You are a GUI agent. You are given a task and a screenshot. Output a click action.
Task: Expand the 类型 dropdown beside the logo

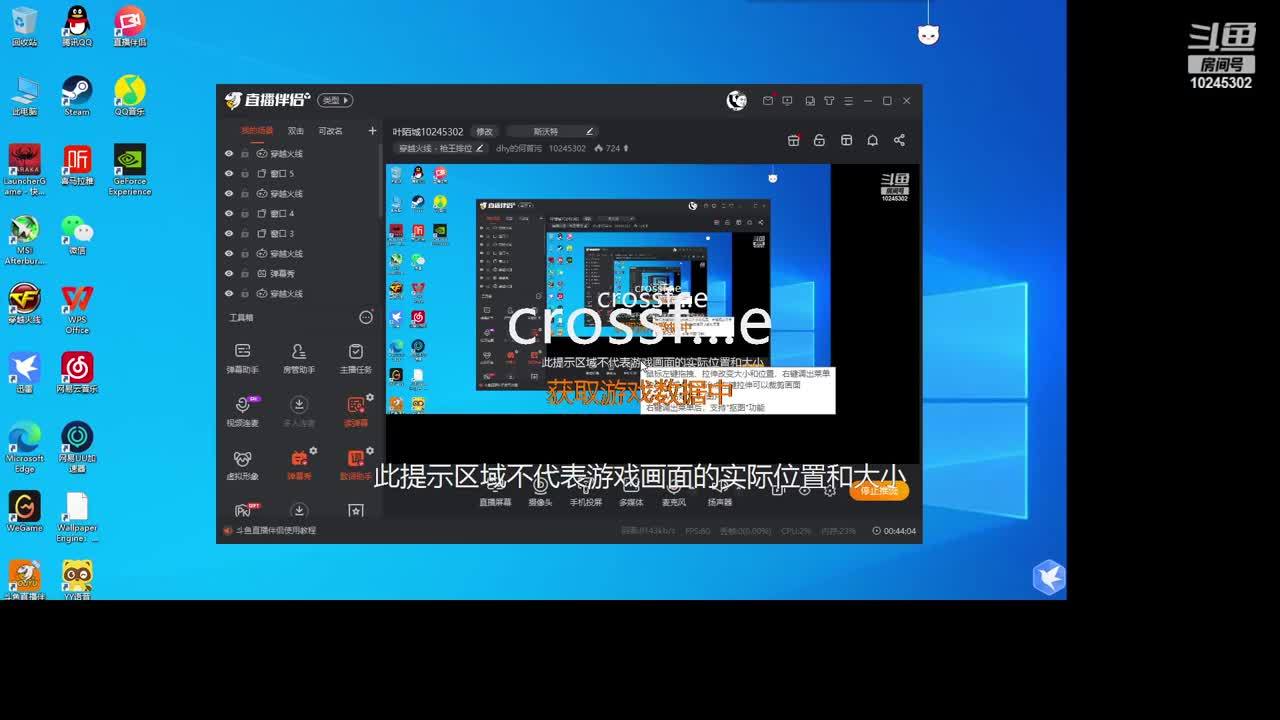(335, 100)
